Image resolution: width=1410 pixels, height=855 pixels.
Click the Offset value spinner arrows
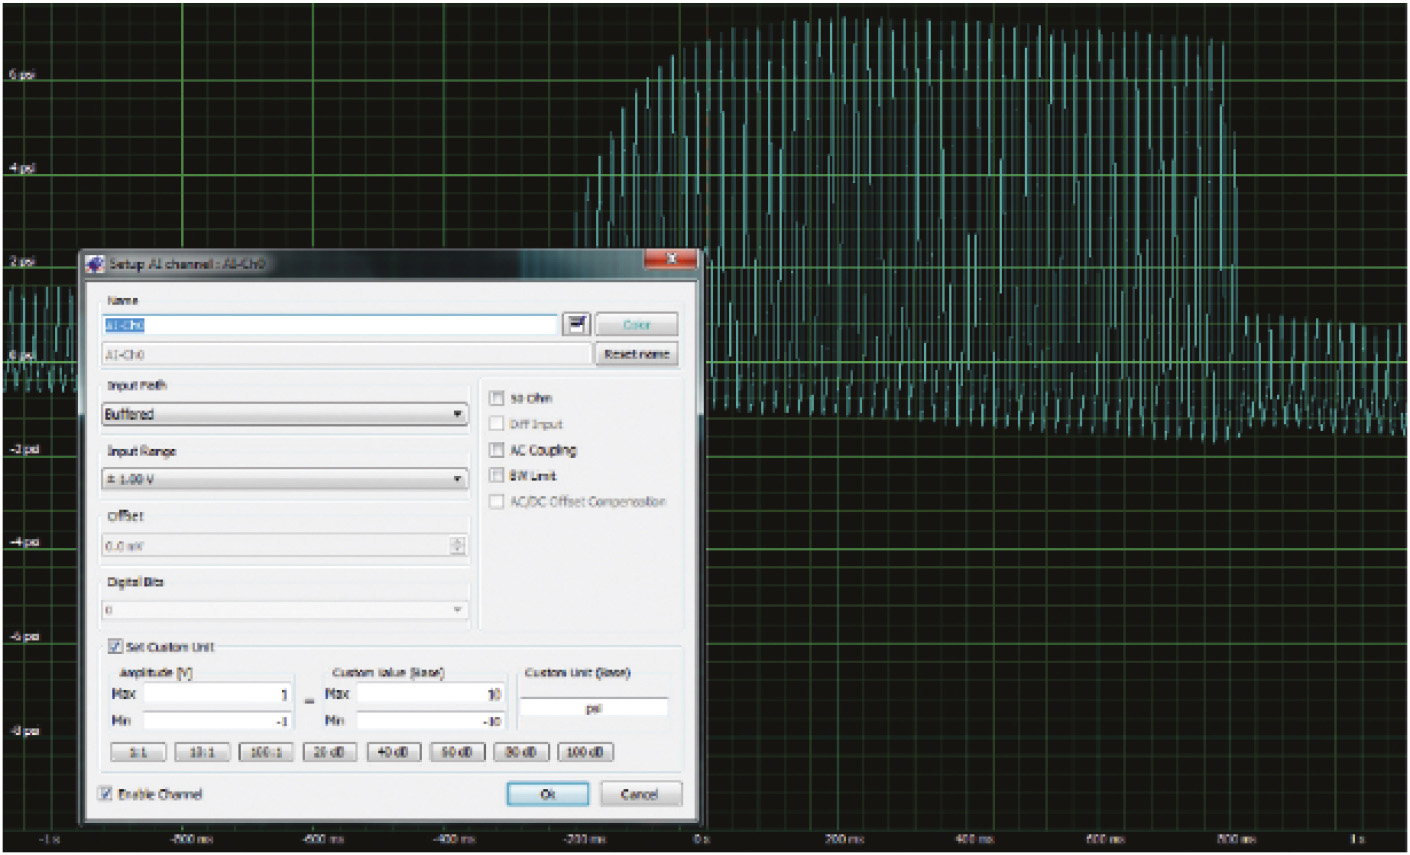tap(458, 545)
